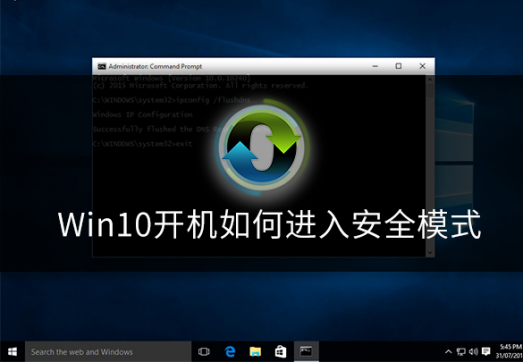Open File Explorer from the taskbar
Viewport: 523px width, 362px height.
[x=255, y=352]
